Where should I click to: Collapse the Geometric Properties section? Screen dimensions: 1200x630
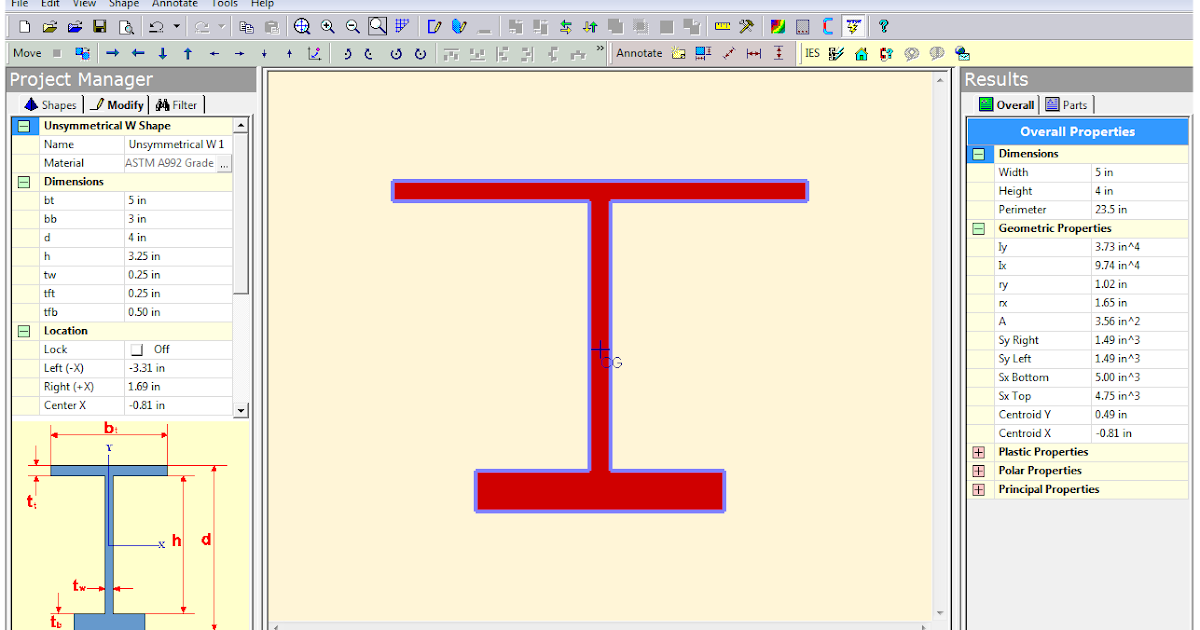(977, 228)
